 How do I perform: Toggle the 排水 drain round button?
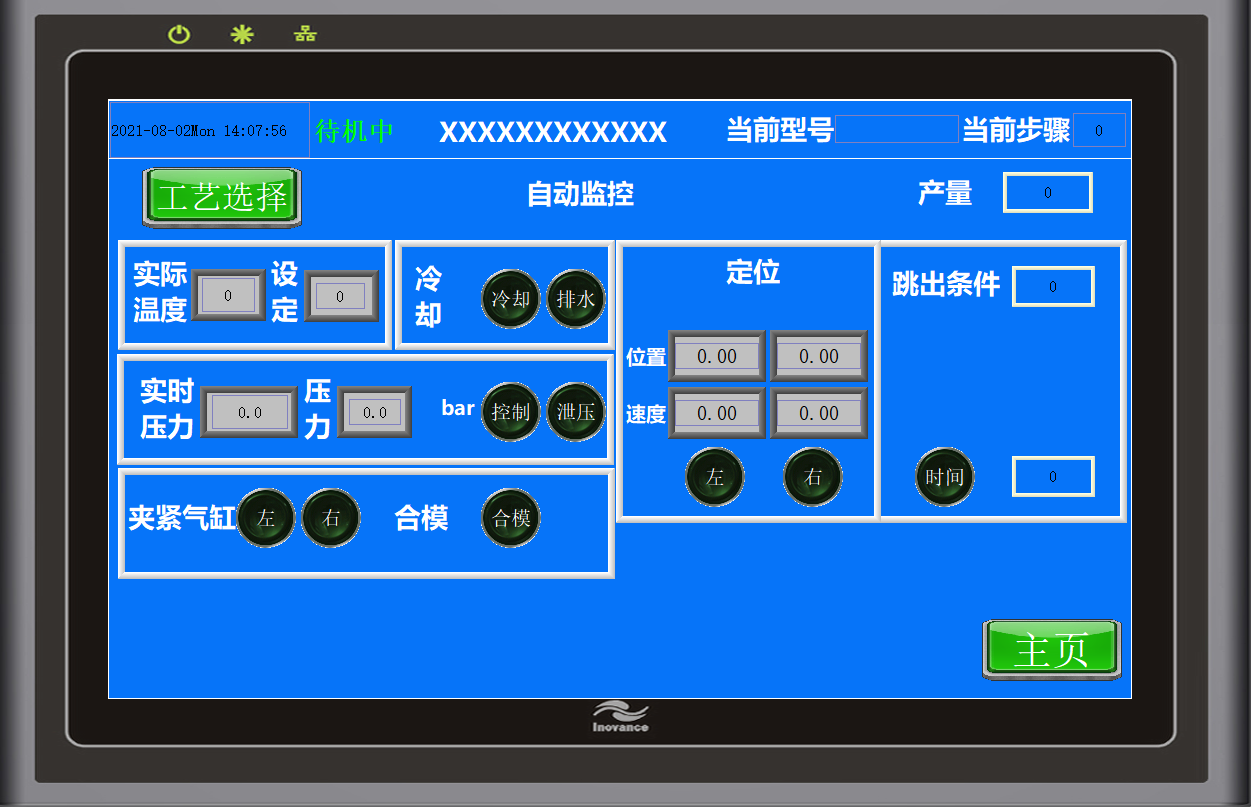[576, 299]
